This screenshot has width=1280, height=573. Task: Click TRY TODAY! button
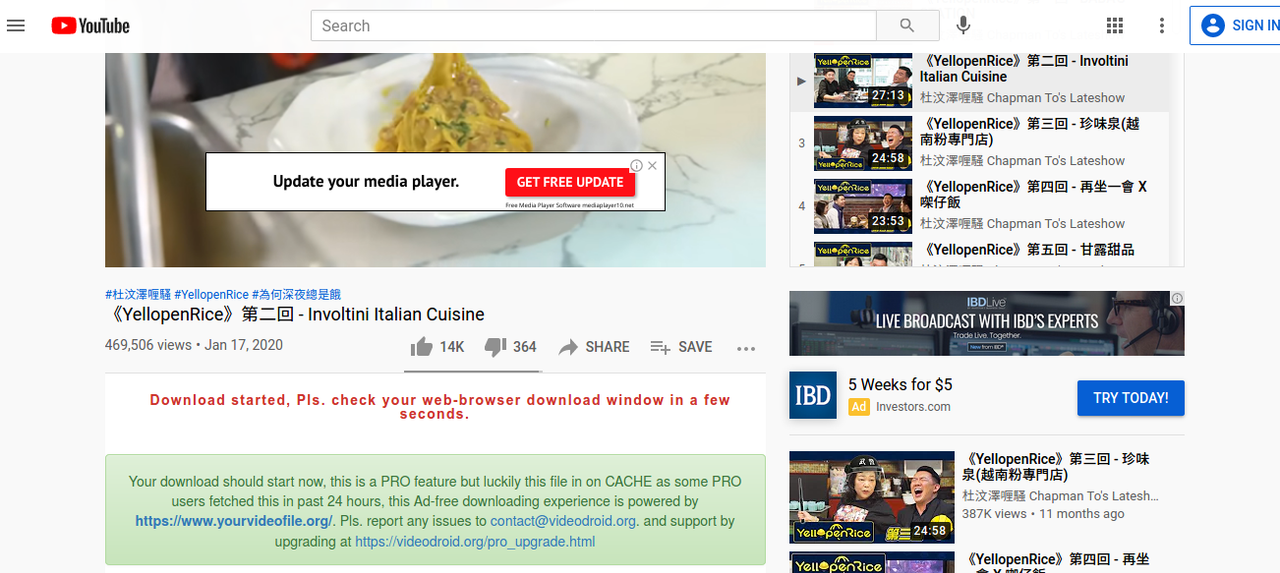pos(1131,398)
